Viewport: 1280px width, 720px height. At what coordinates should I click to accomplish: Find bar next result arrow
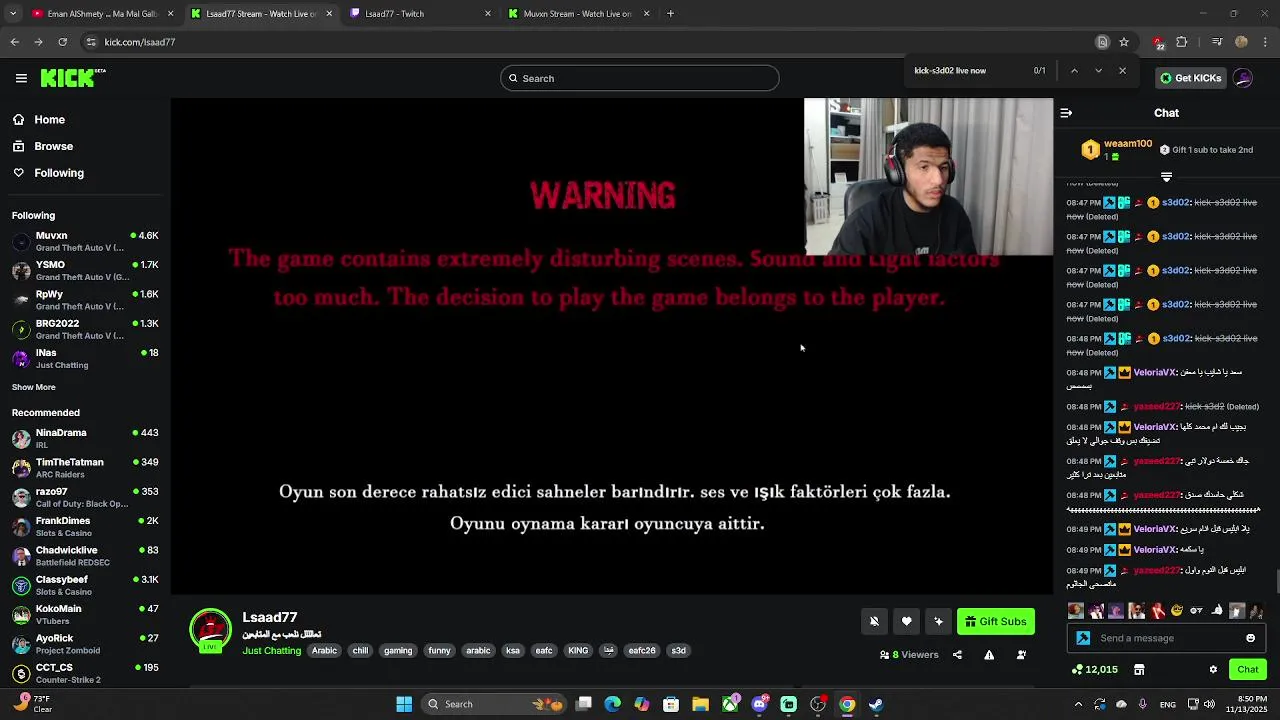click(x=1098, y=71)
